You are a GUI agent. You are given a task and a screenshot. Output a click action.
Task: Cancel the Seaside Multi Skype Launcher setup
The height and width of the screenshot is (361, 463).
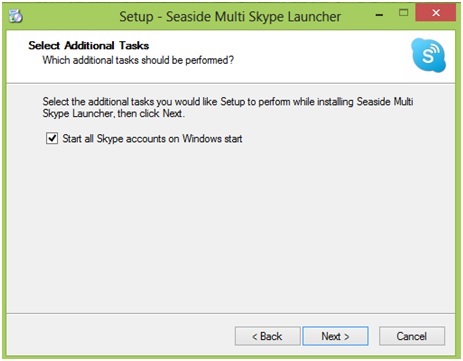[412, 336]
